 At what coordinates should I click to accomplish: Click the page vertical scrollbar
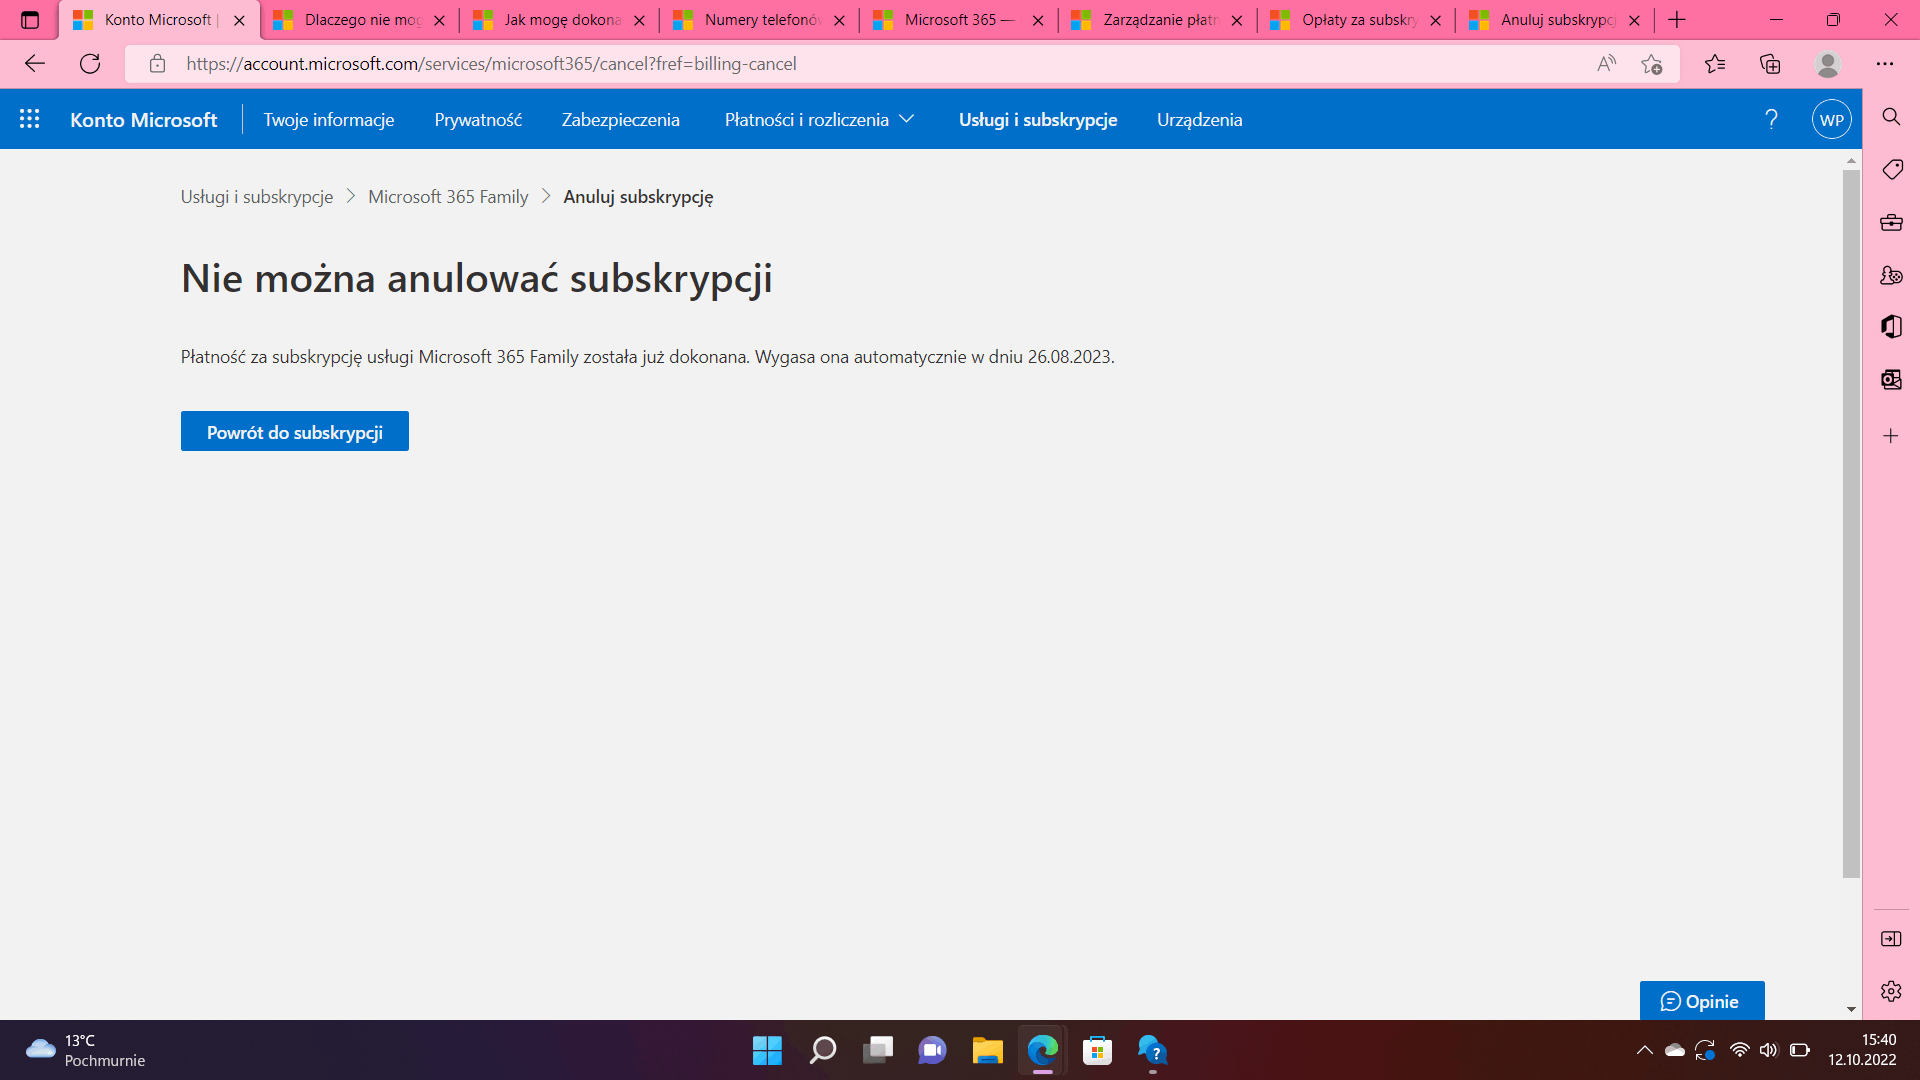point(1851,520)
